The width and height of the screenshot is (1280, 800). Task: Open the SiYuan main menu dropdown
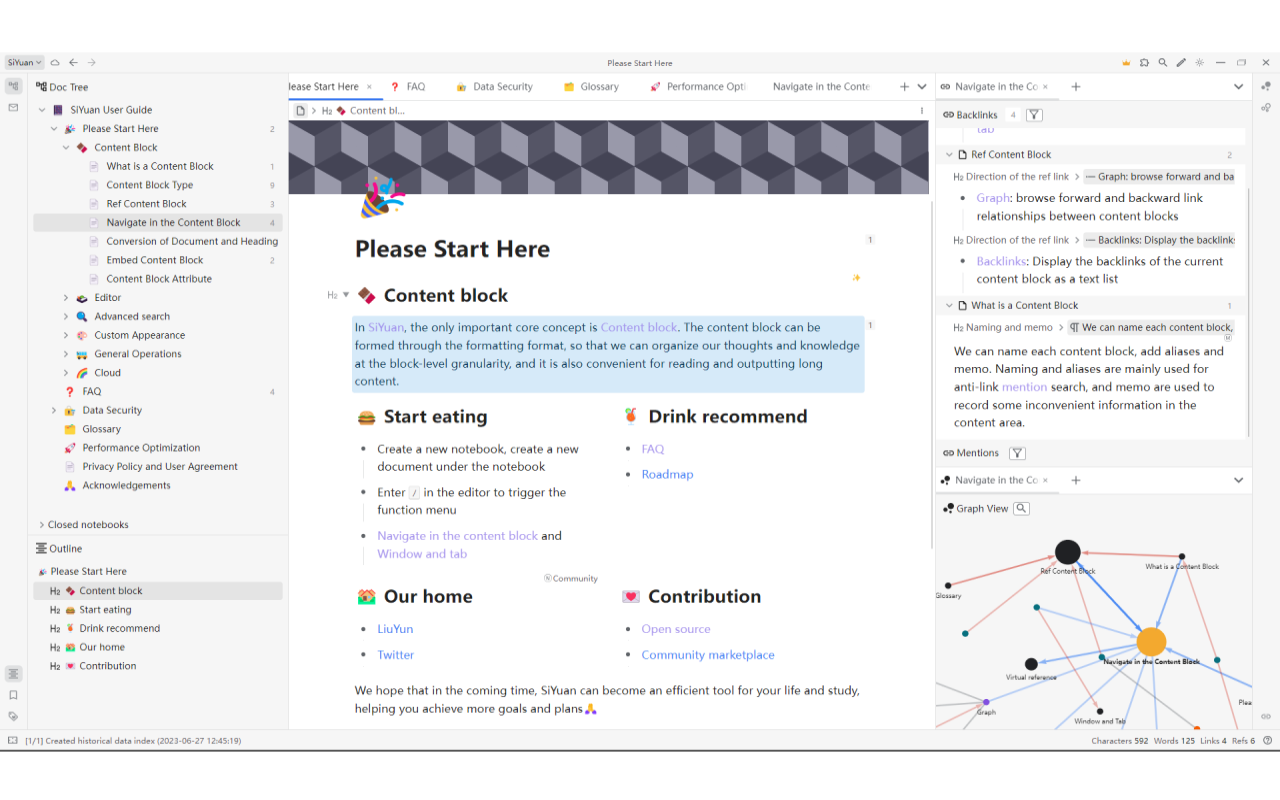click(x=24, y=62)
